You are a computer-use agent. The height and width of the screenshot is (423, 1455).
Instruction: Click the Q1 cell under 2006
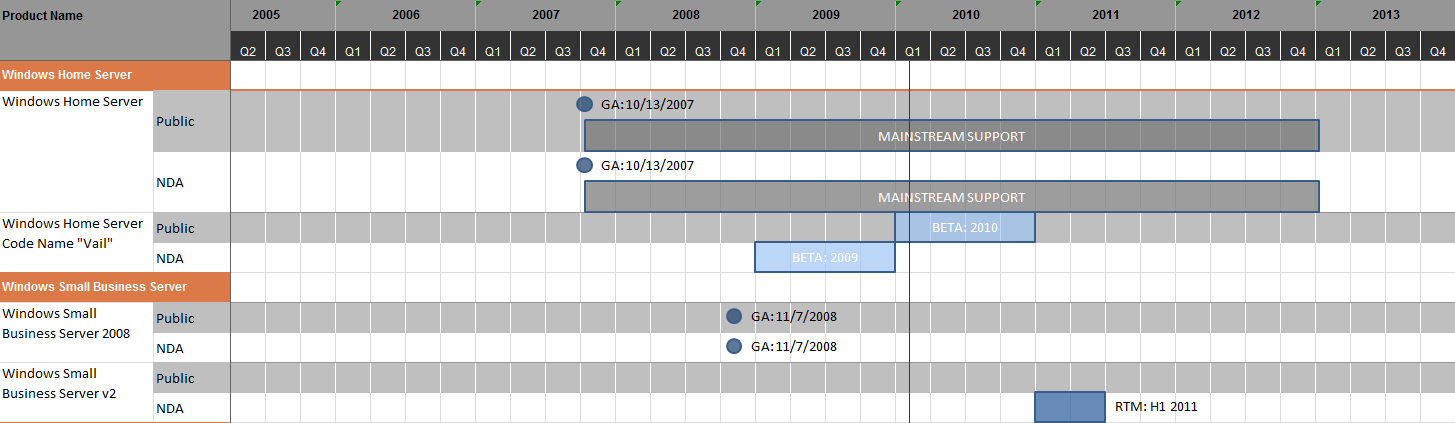353,46
